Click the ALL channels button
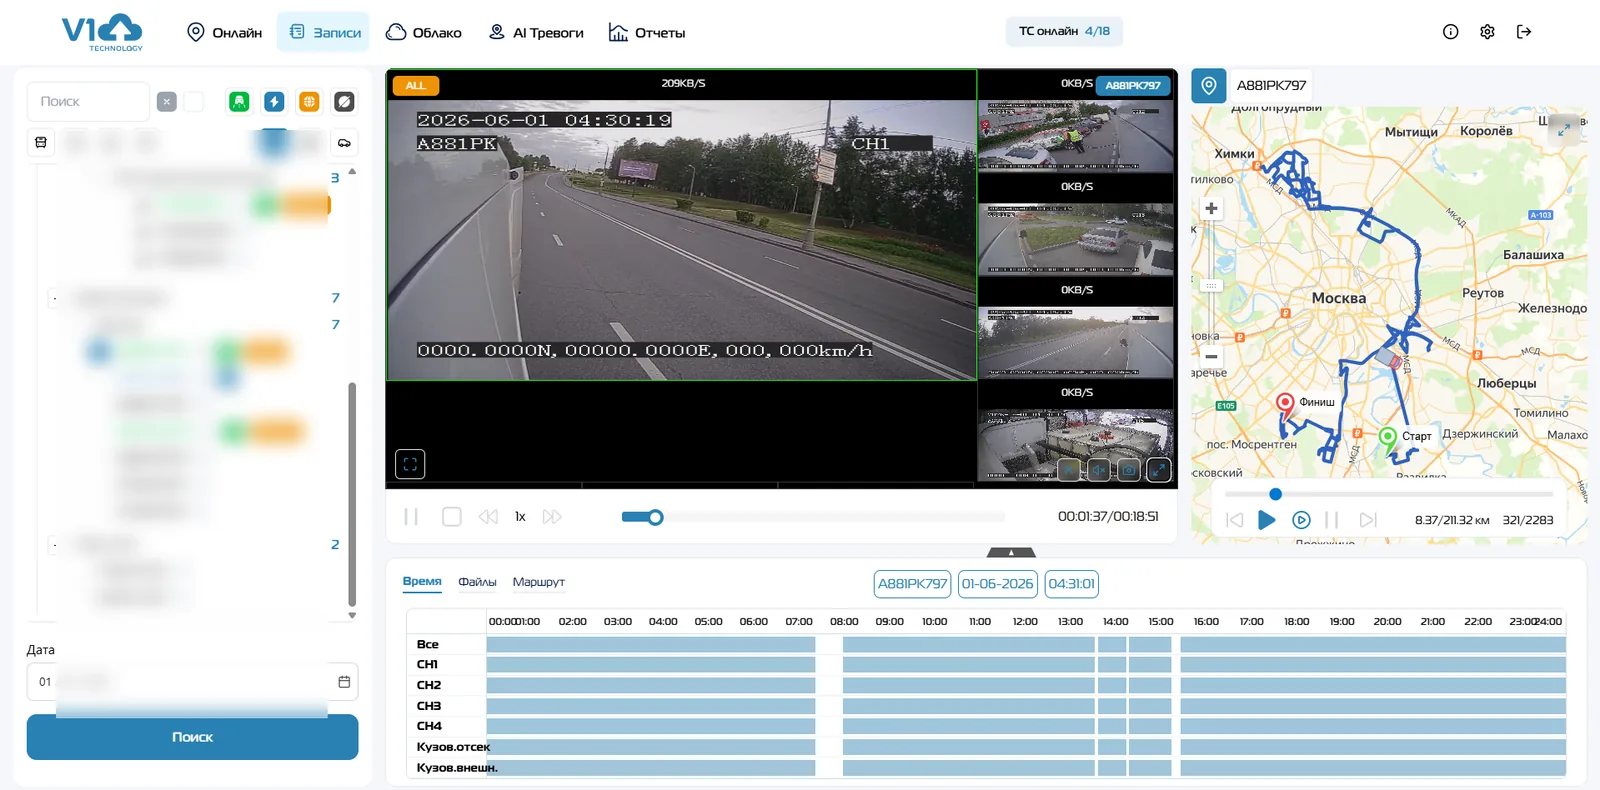The width and height of the screenshot is (1600, 790). tap(415, 86)
